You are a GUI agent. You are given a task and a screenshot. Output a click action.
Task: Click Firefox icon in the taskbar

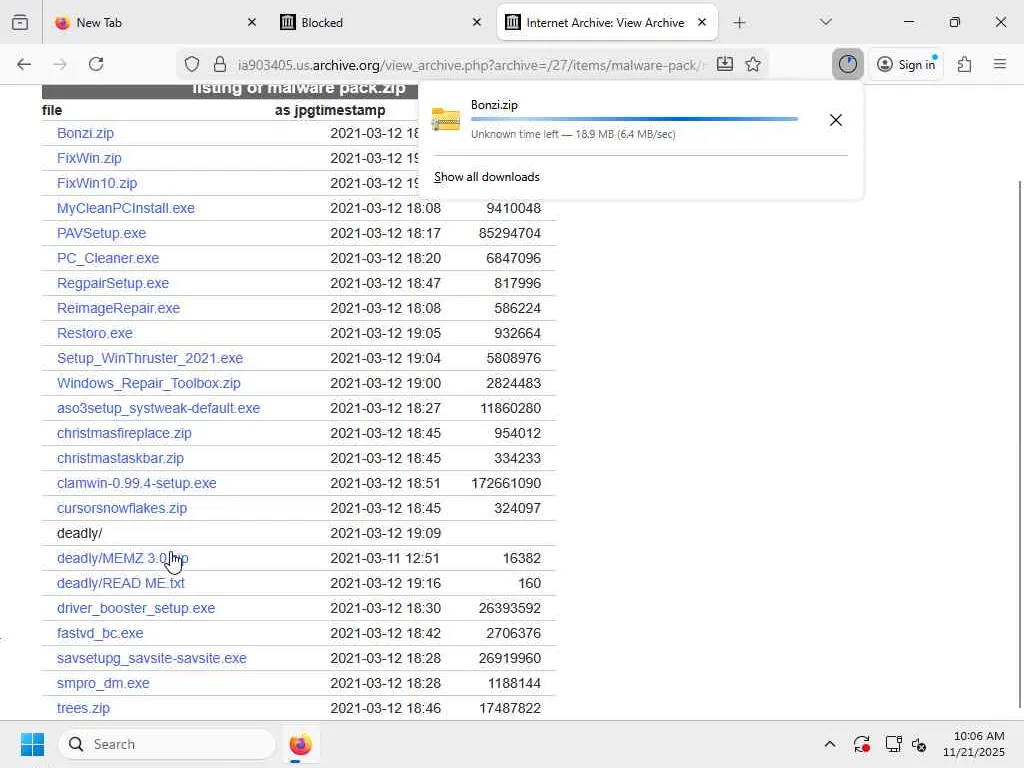pyautogui.click(x=300, y=744)
